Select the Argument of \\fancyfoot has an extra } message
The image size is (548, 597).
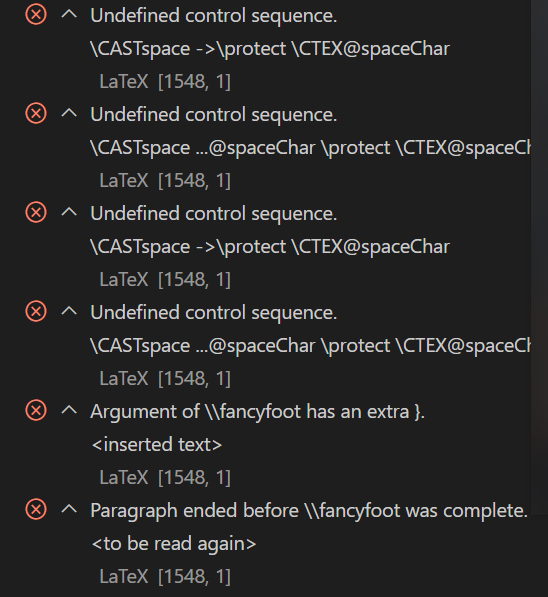pos(257,412)
